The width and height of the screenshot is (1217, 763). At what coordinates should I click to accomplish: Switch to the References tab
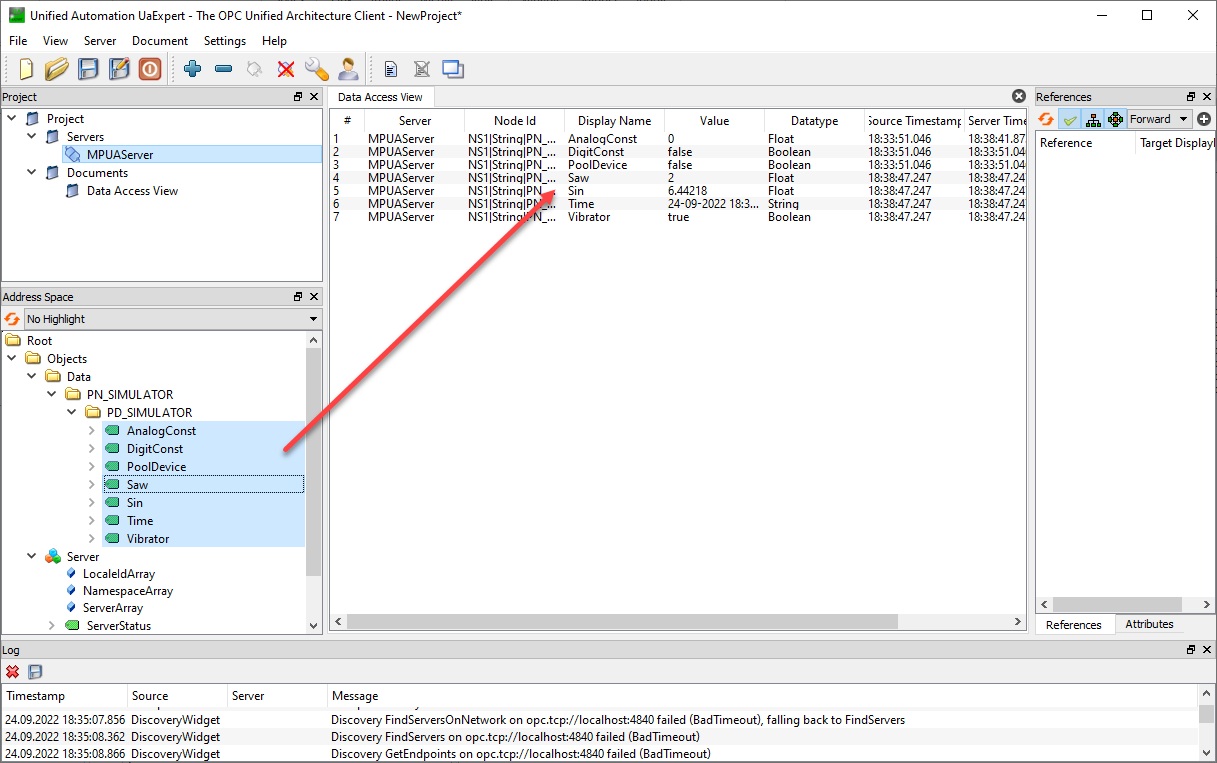click(1074, 624)
